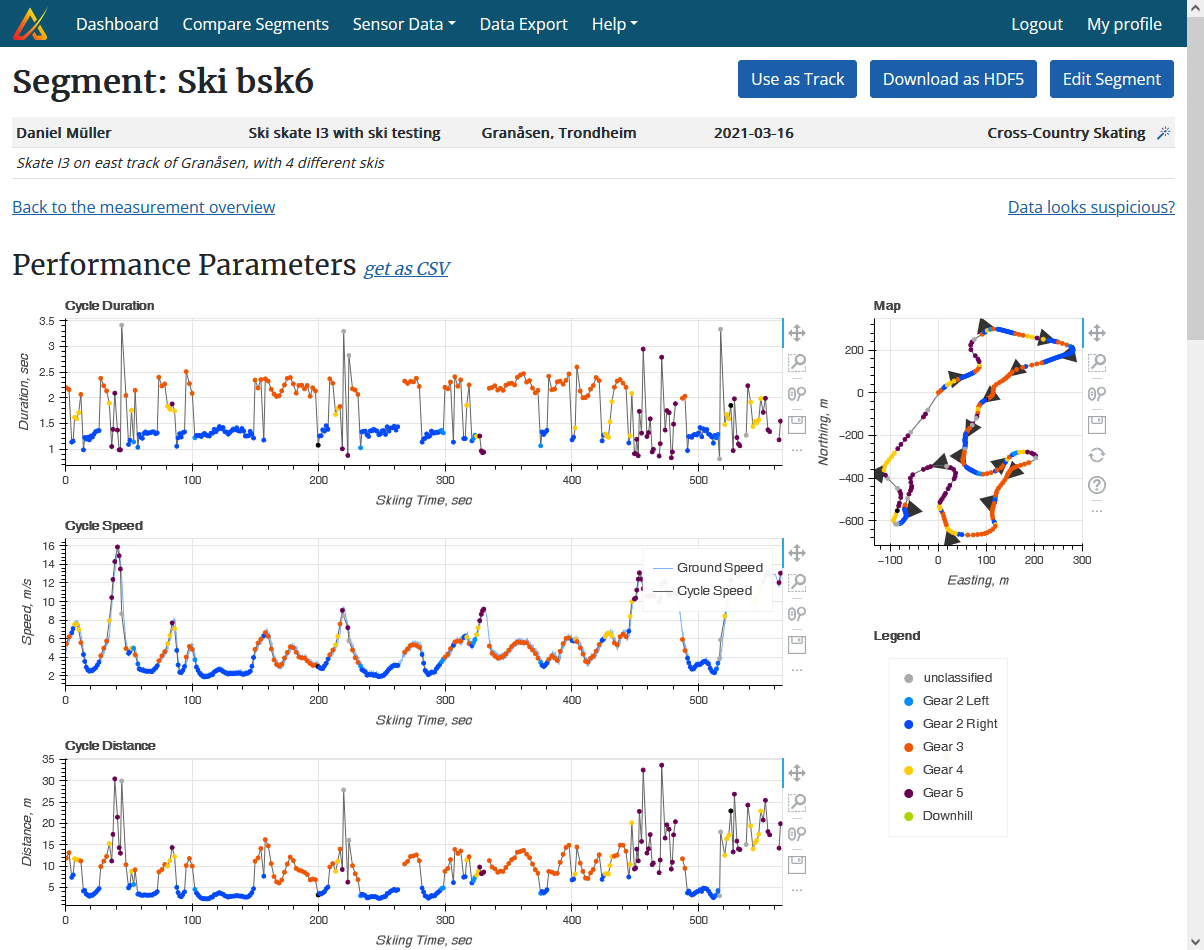This screenshot has width=1204, height=950.
Task: Open the get as CSV link
Action: click(406, 268)
